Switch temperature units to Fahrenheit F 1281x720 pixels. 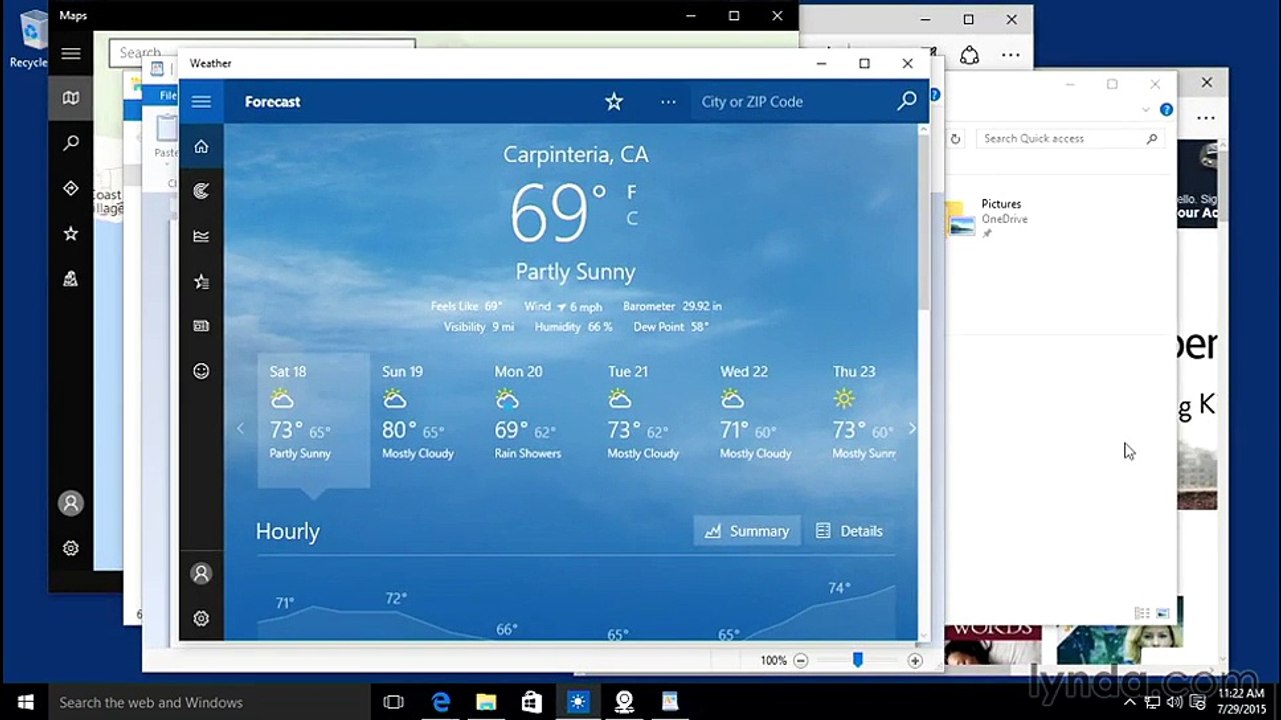tap(632, 192)
